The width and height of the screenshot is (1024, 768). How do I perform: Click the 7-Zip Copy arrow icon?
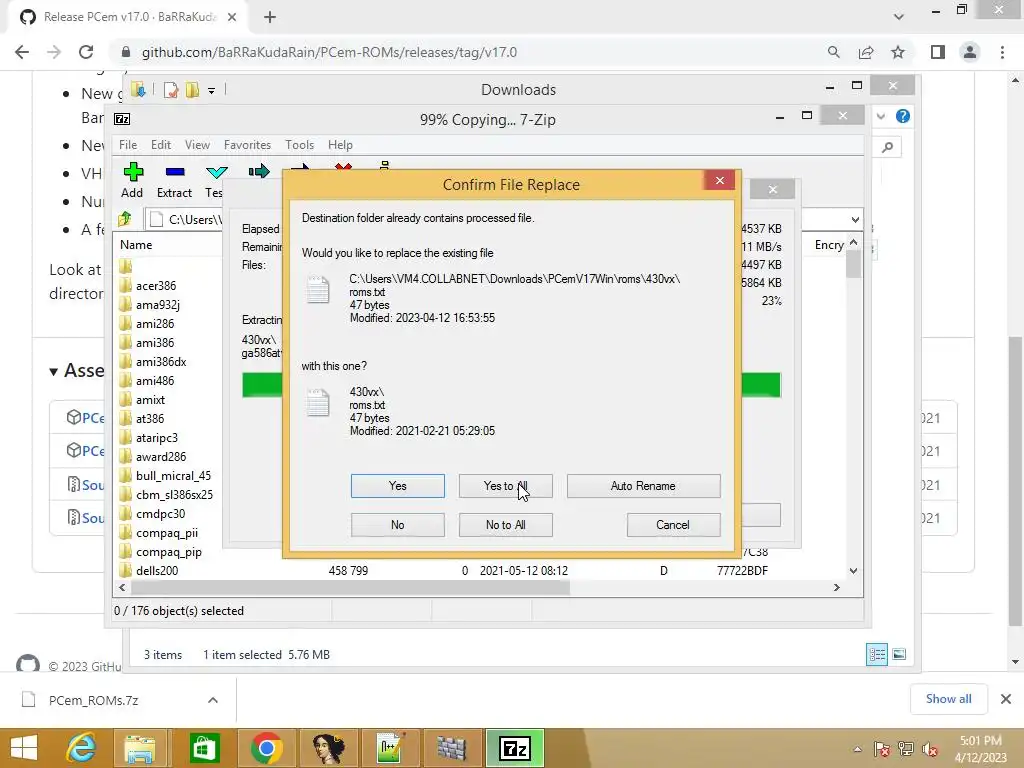[x=259, y=172]
